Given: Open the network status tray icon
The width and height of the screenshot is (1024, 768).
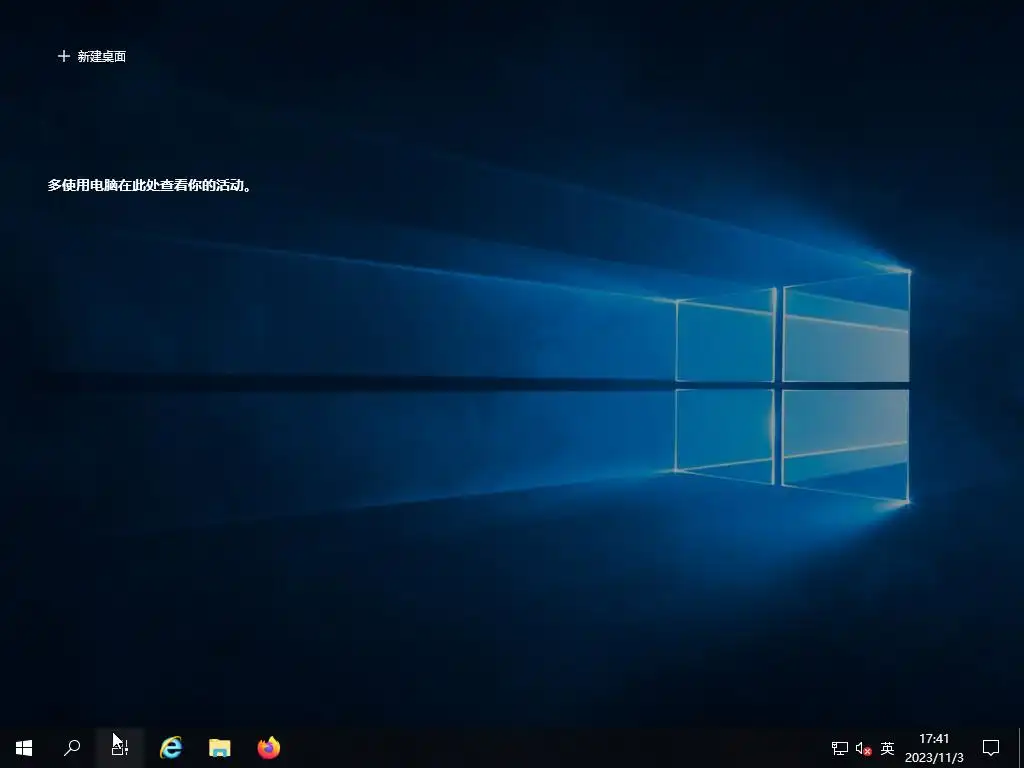Looking at the screenshot, I should (840, 748).
